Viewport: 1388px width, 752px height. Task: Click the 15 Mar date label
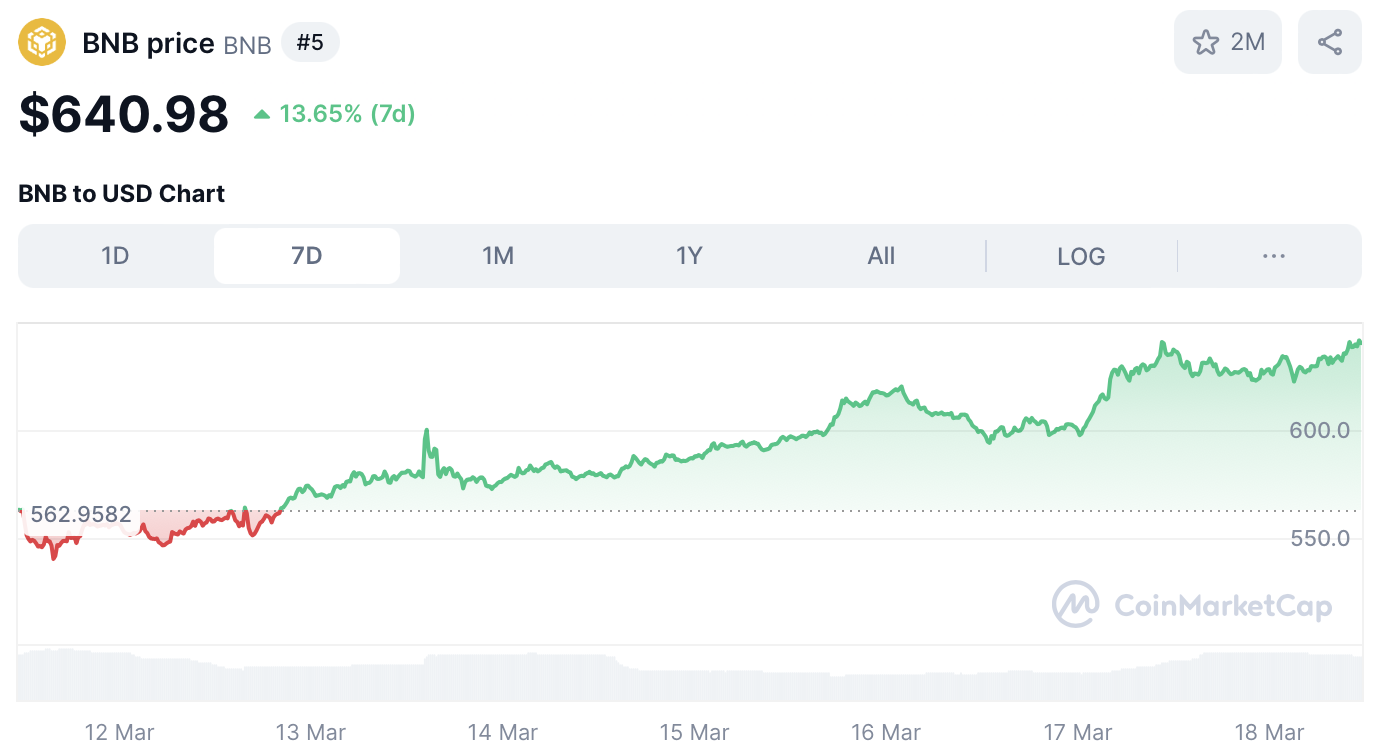click(695, 732)
